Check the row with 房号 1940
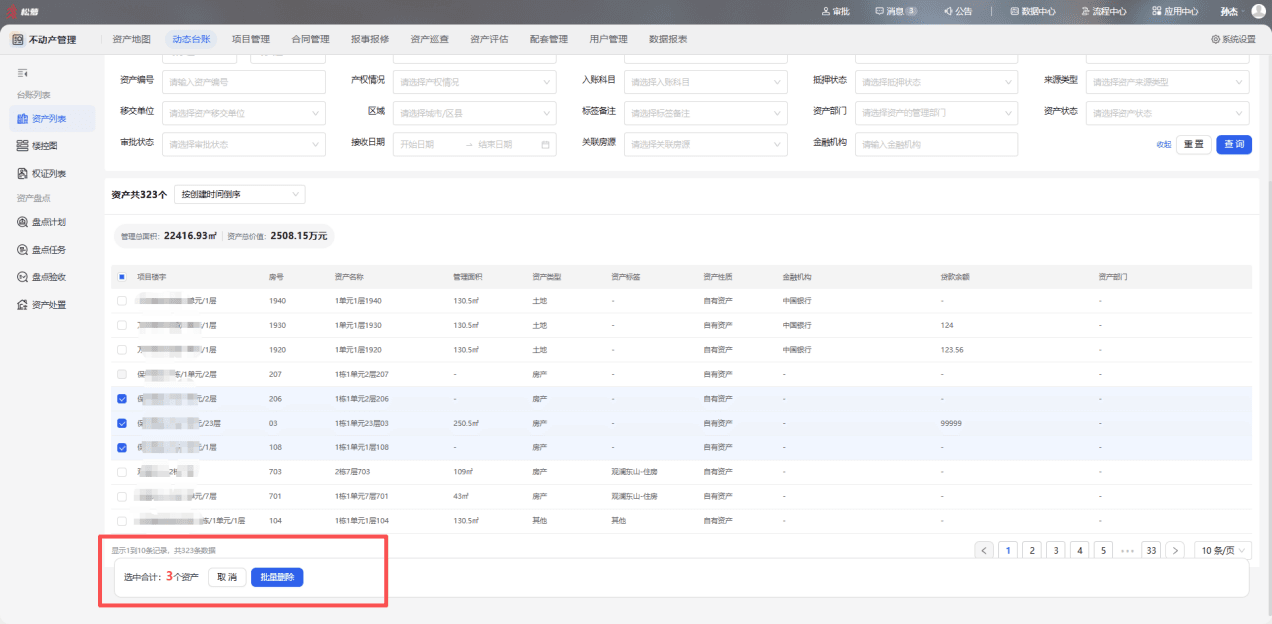The width and height of the screenshot is (1272, 624). click(122, 300)
